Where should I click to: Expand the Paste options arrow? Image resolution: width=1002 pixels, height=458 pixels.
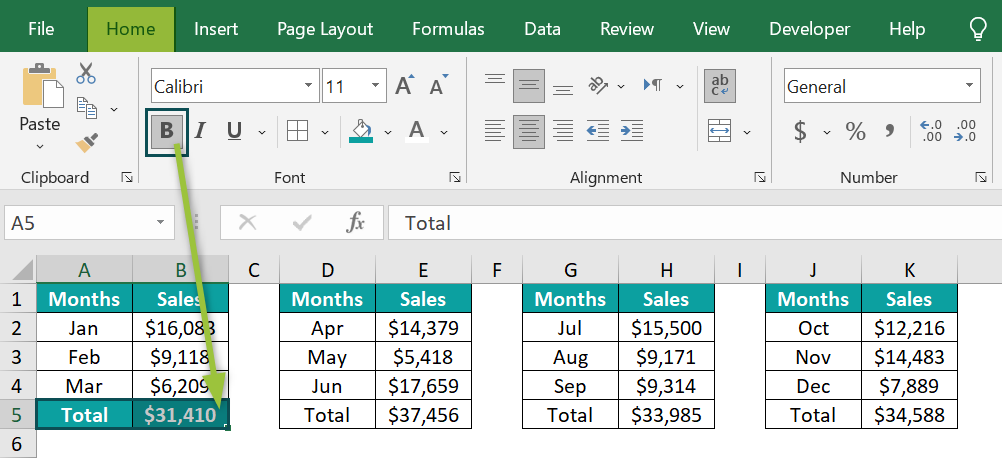[x=40, y=147]
